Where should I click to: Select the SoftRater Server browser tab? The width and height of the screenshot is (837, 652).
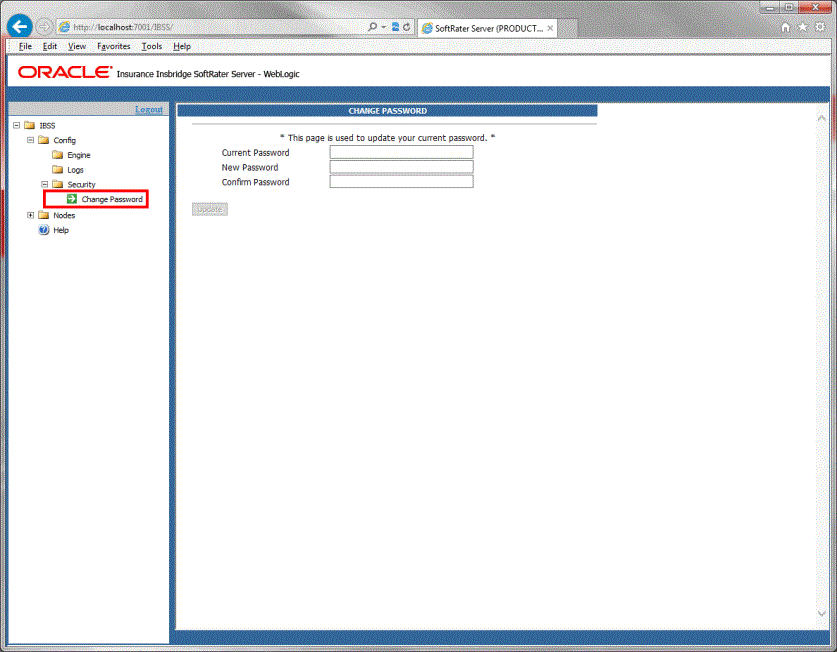click(487, 28)
